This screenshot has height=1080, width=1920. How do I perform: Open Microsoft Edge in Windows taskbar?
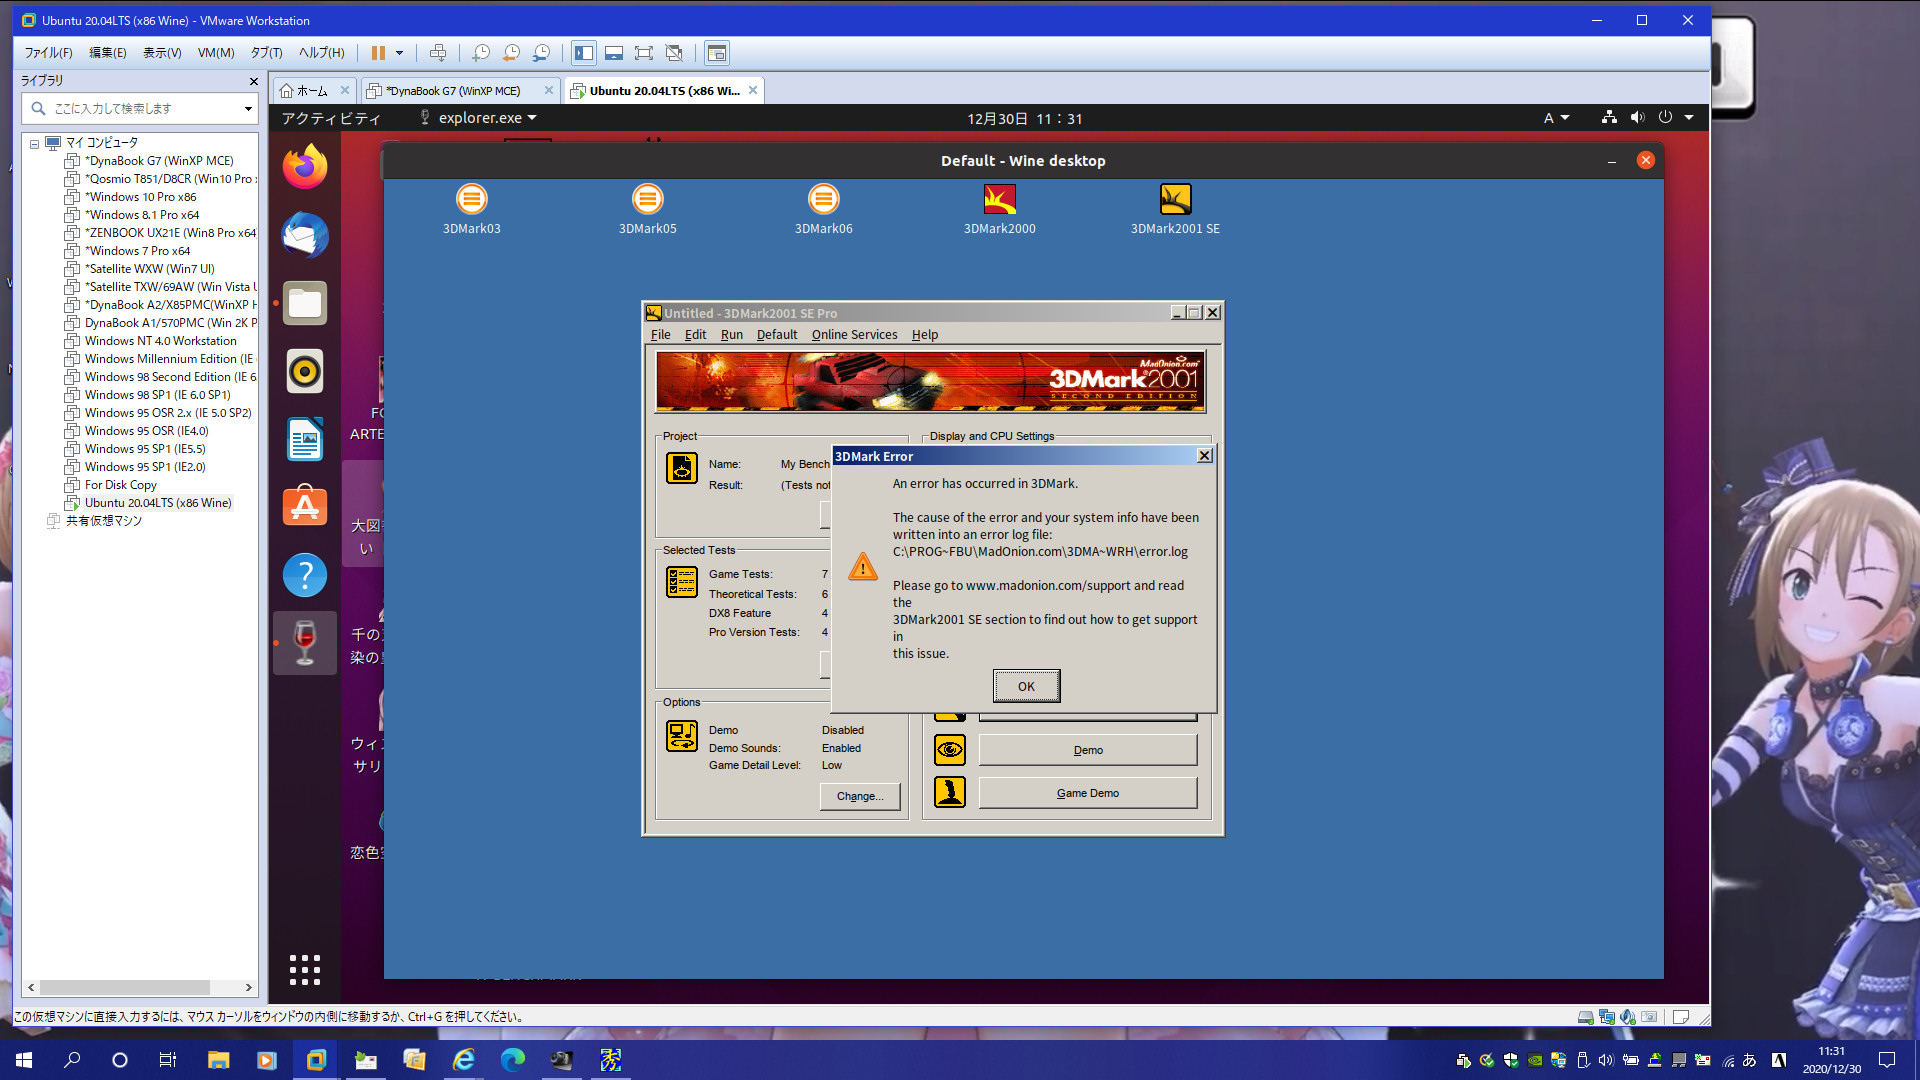coord(512,1060)
